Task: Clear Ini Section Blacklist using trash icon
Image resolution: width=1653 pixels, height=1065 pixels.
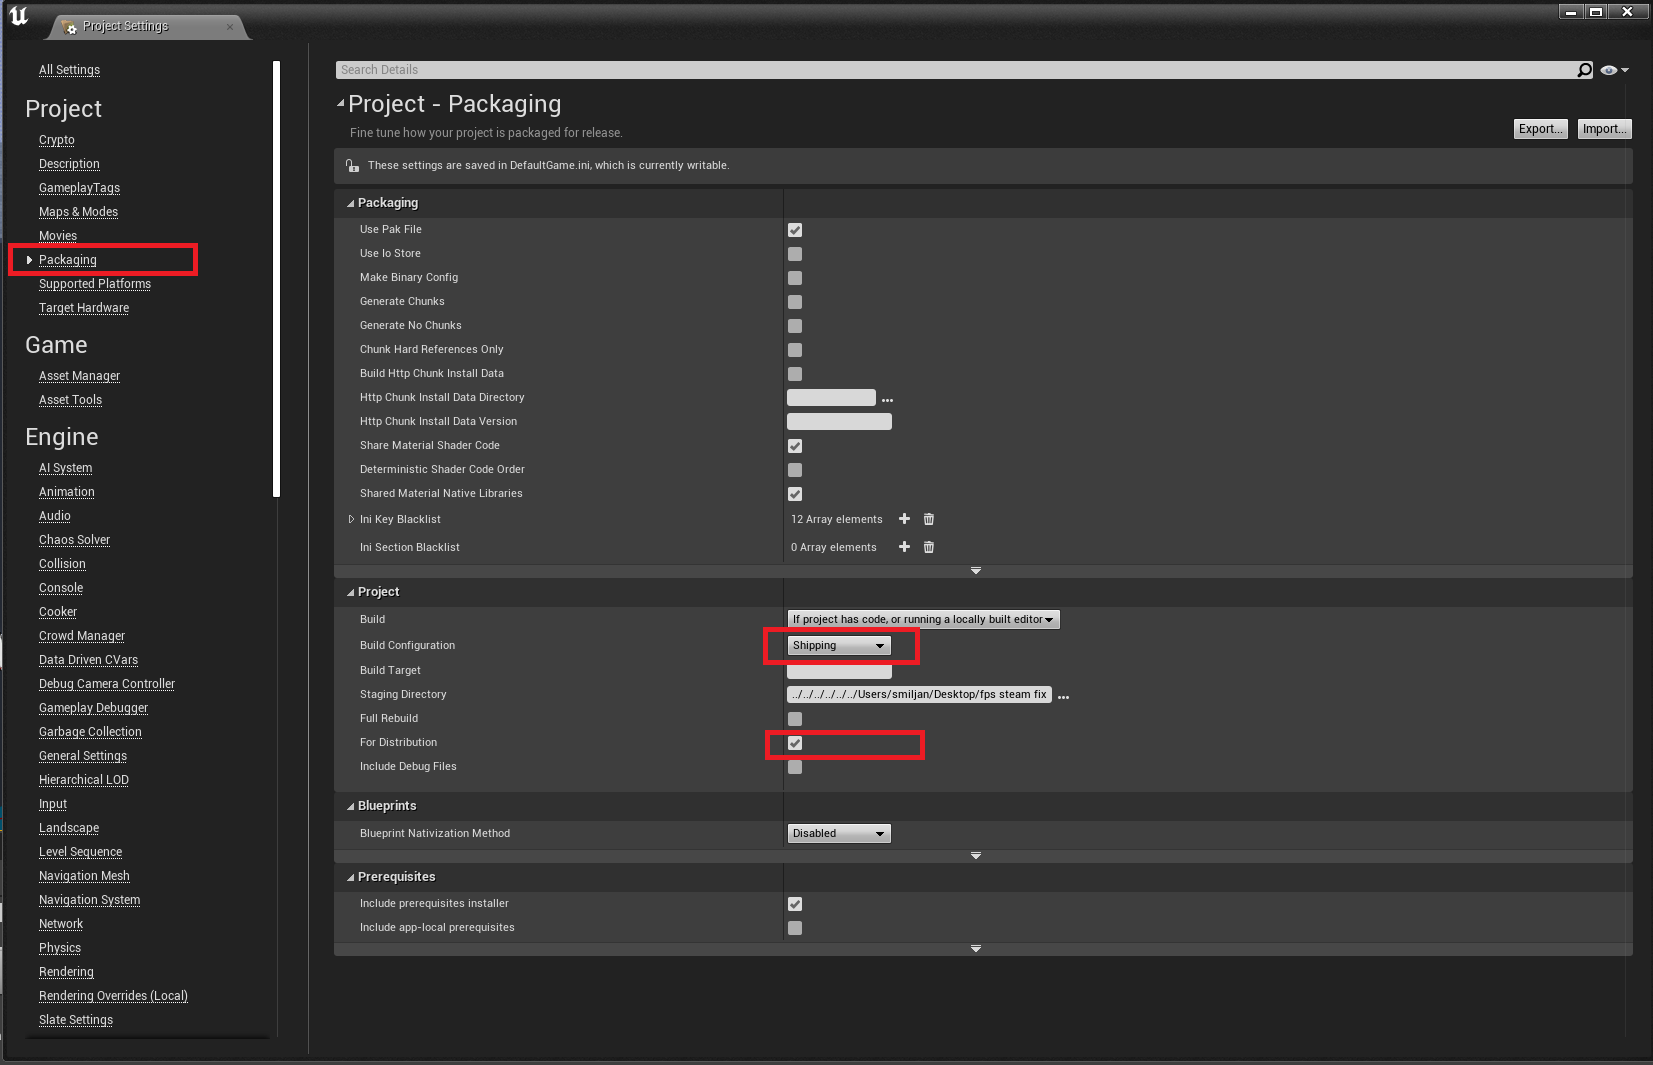Action: click(x=929, y=547)
